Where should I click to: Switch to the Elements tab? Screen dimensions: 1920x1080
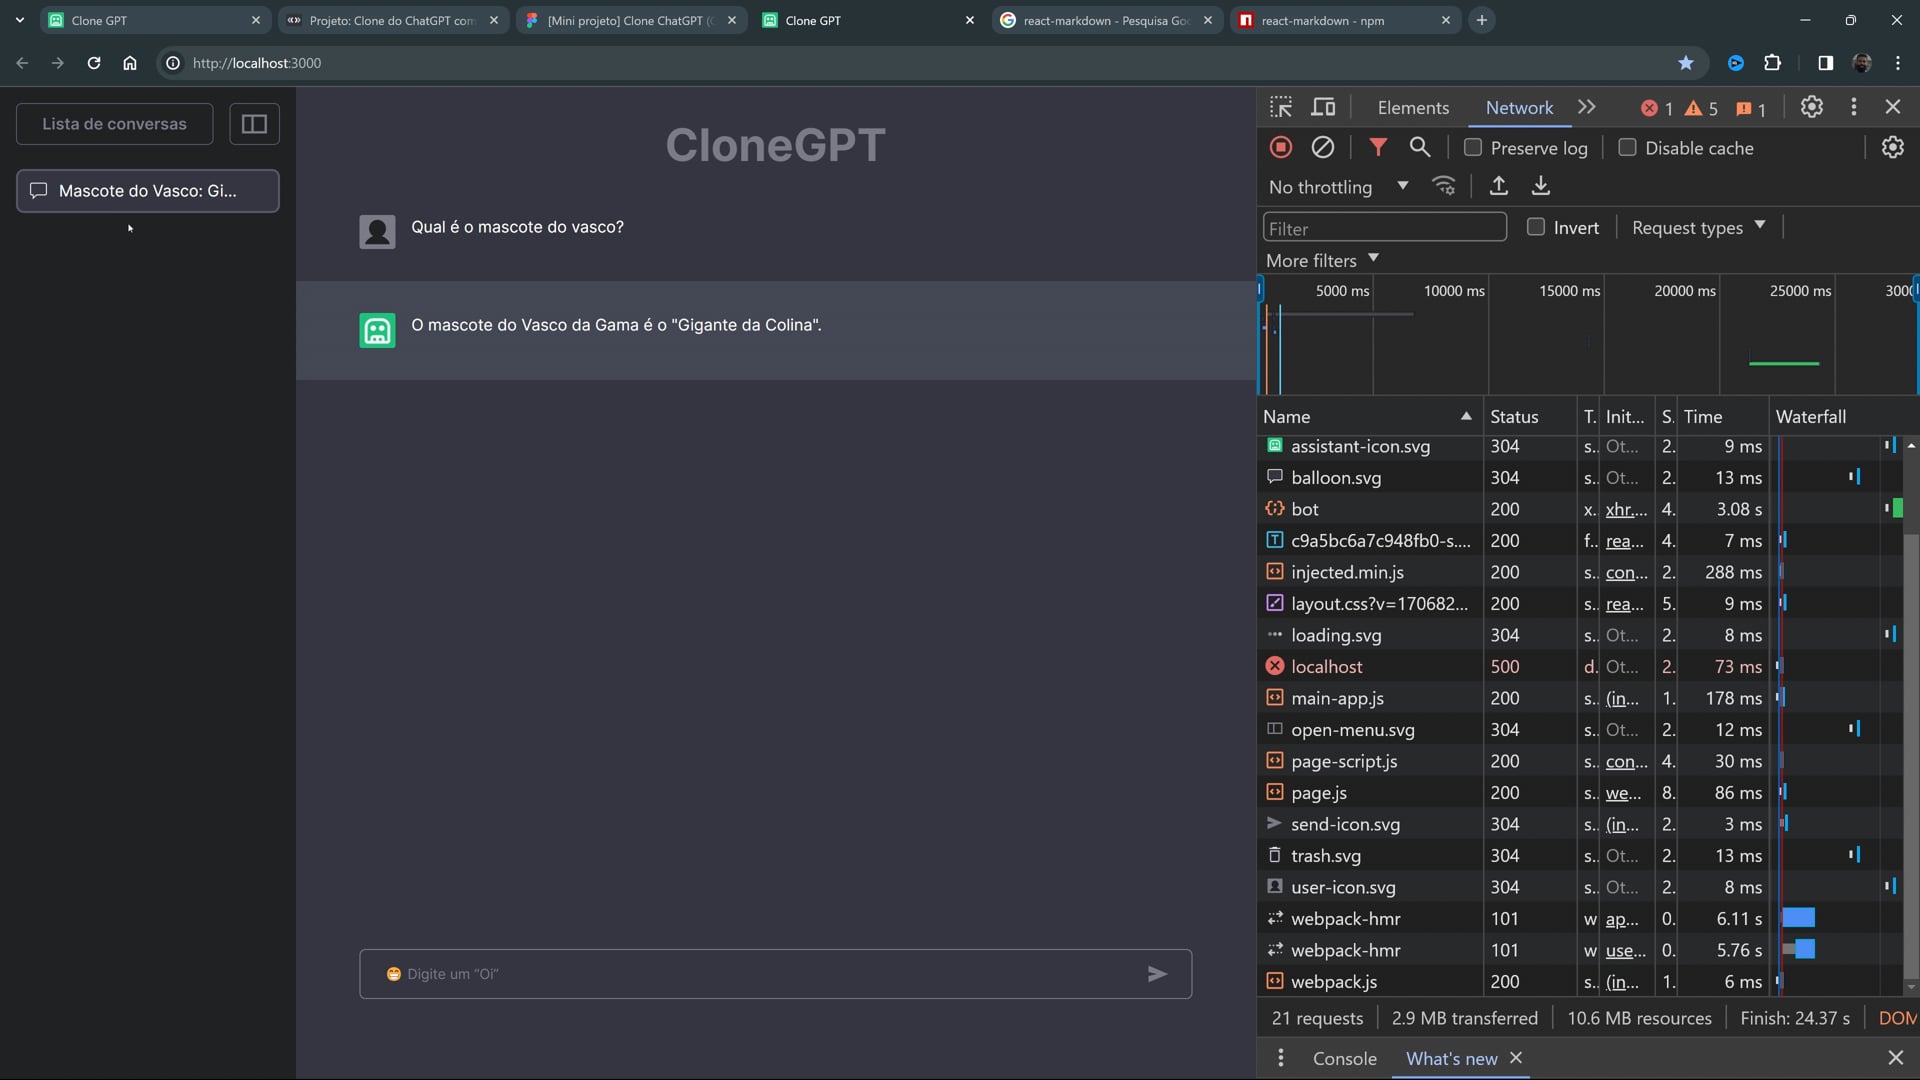pyautogui.click(x=1412, y=107)
